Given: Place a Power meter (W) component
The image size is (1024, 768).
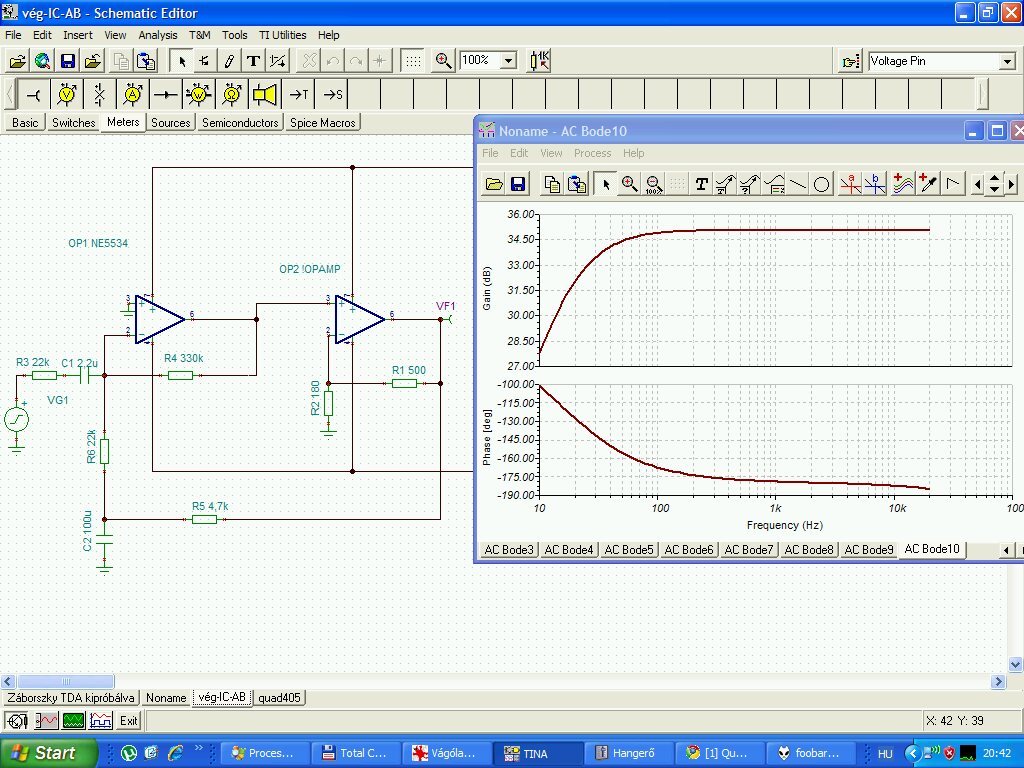Looking at the screenshot, I should [199, 95].
